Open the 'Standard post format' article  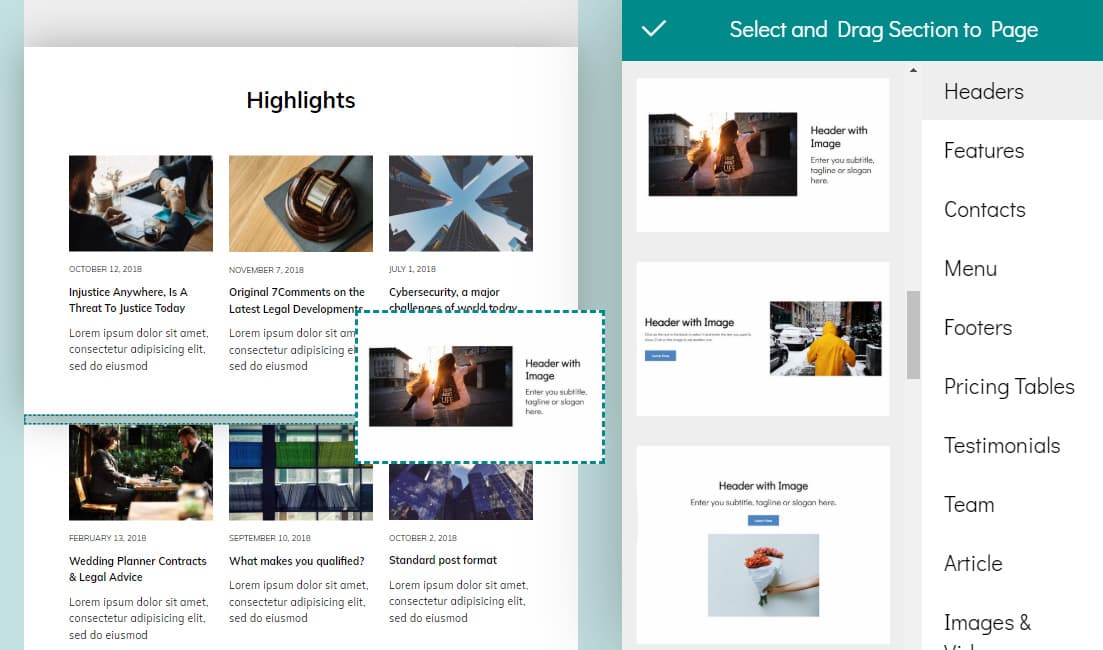pyautogui.click(x=442, y=560)
